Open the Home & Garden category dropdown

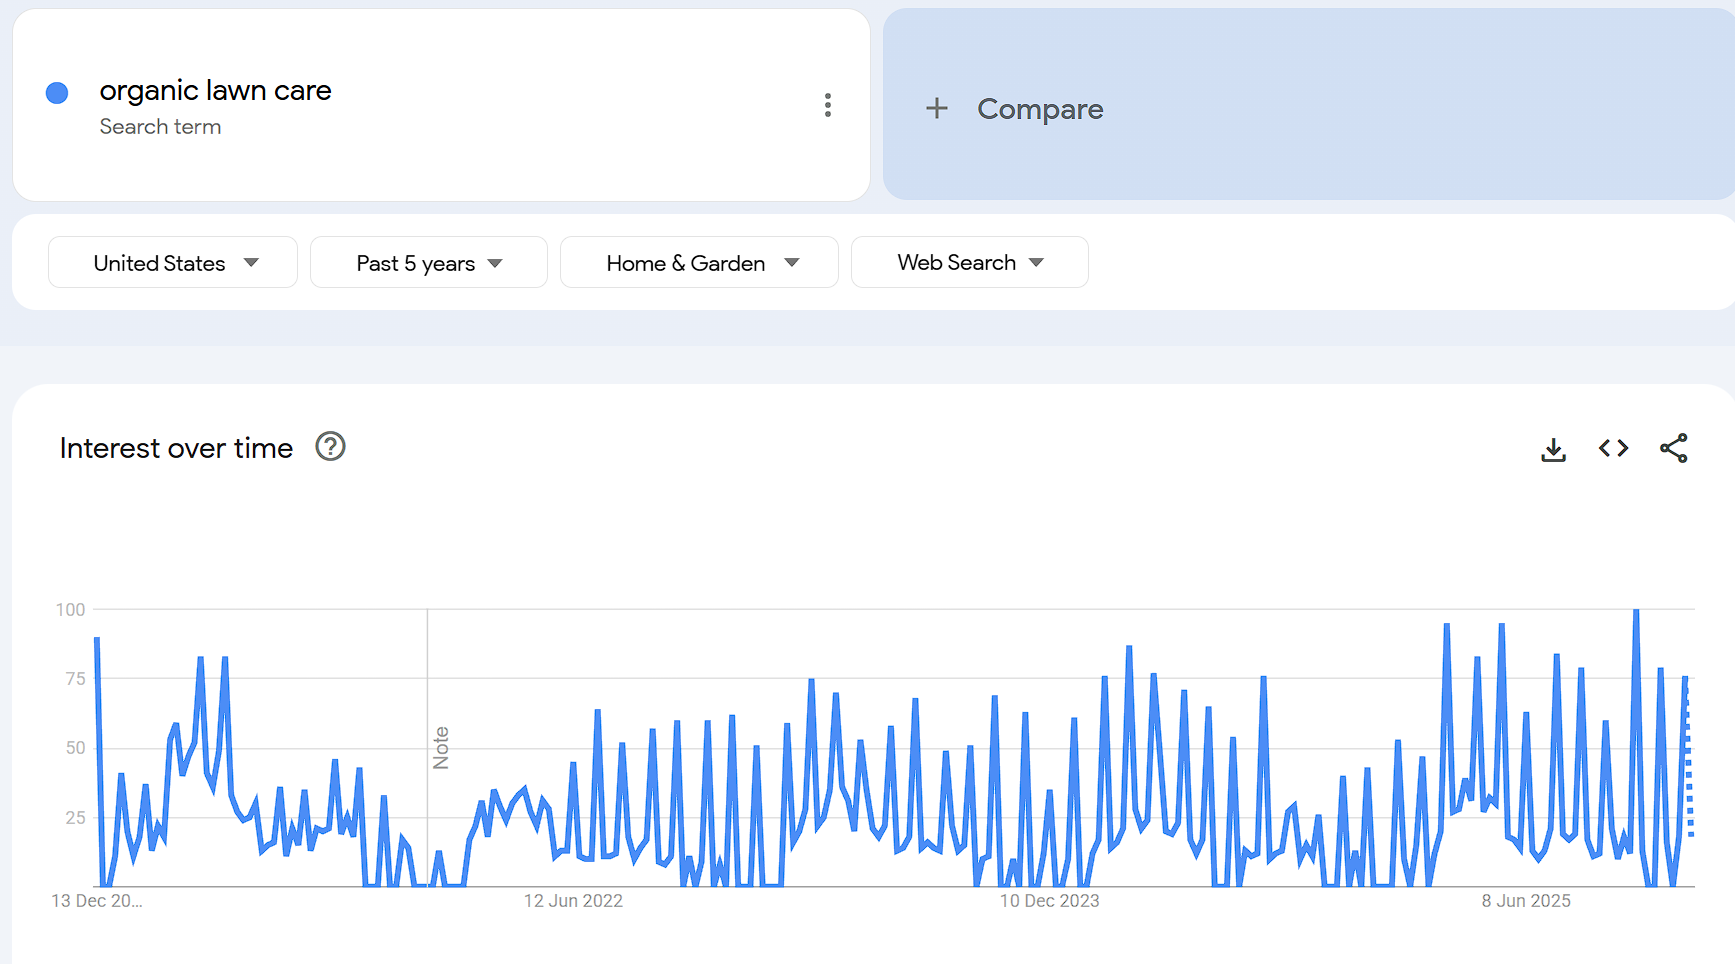(x=699, y=262)
